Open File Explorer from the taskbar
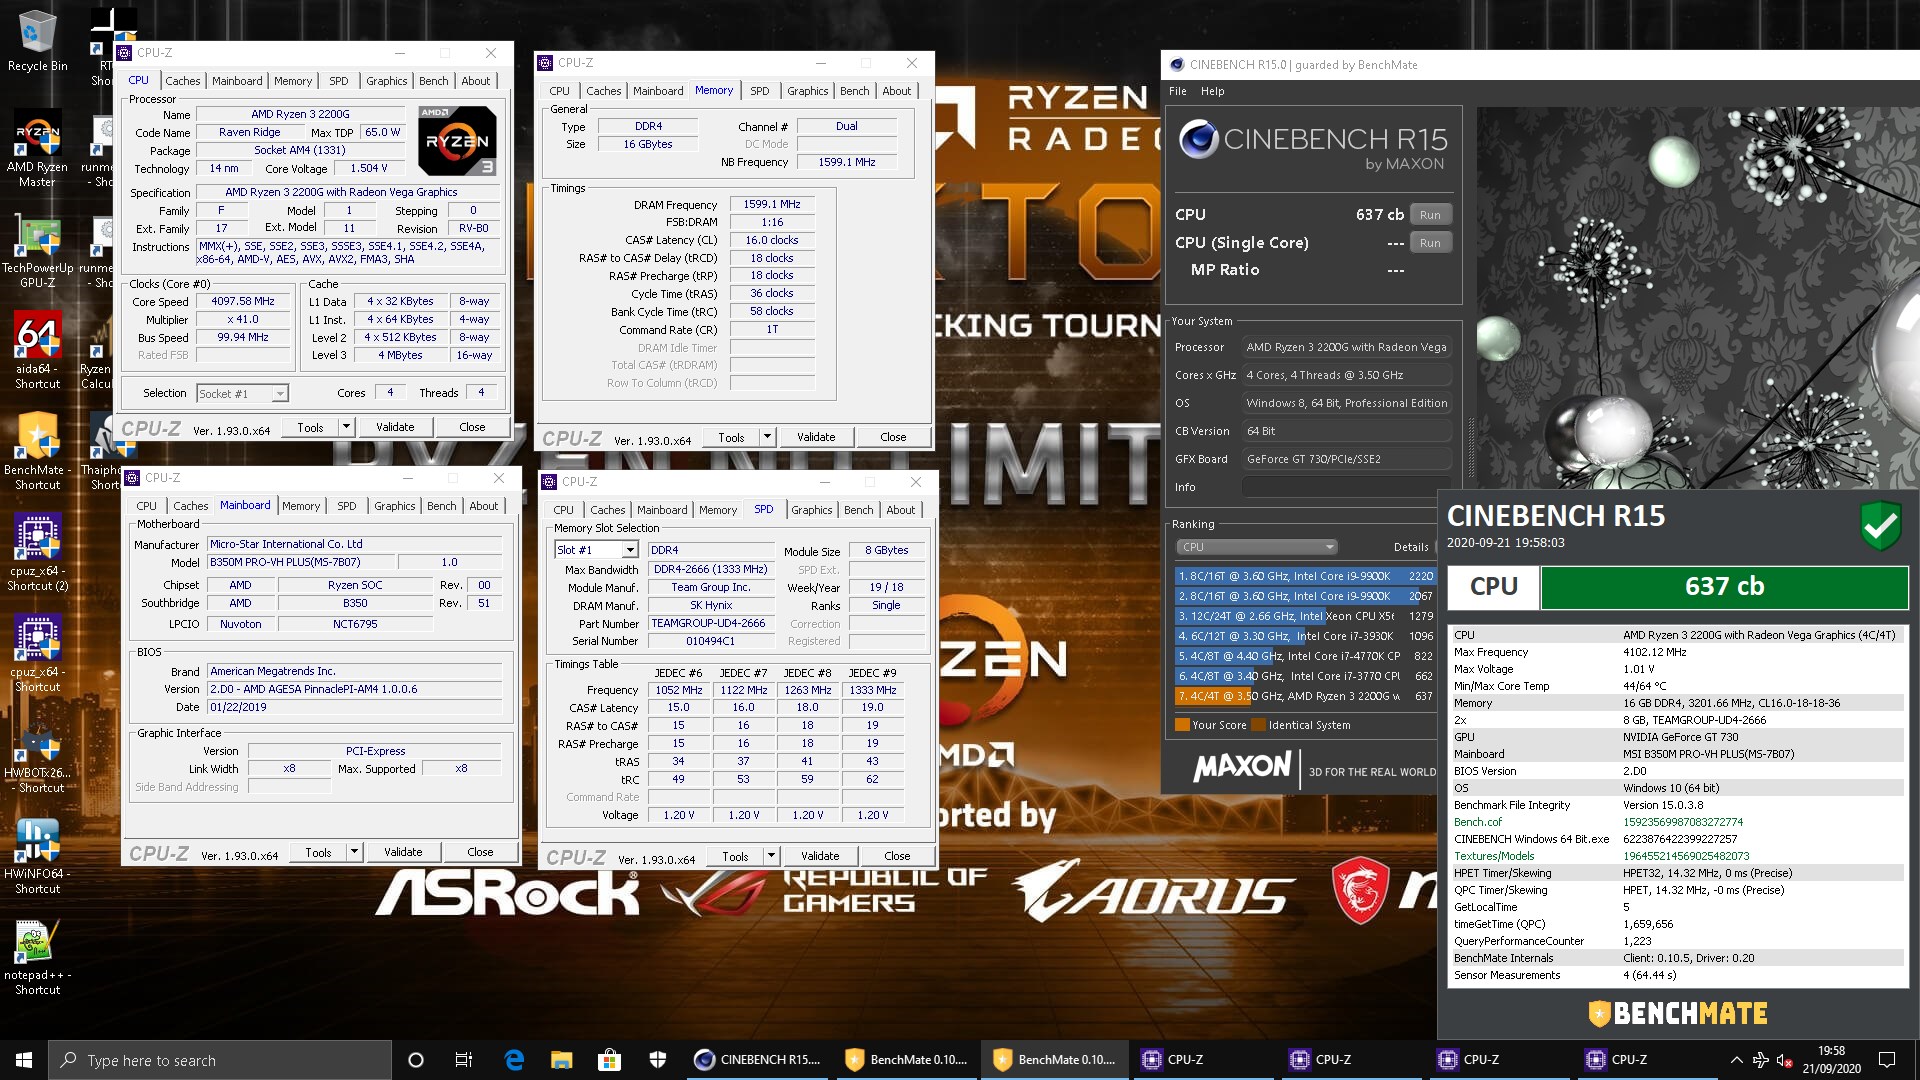 coord(561,1060)
